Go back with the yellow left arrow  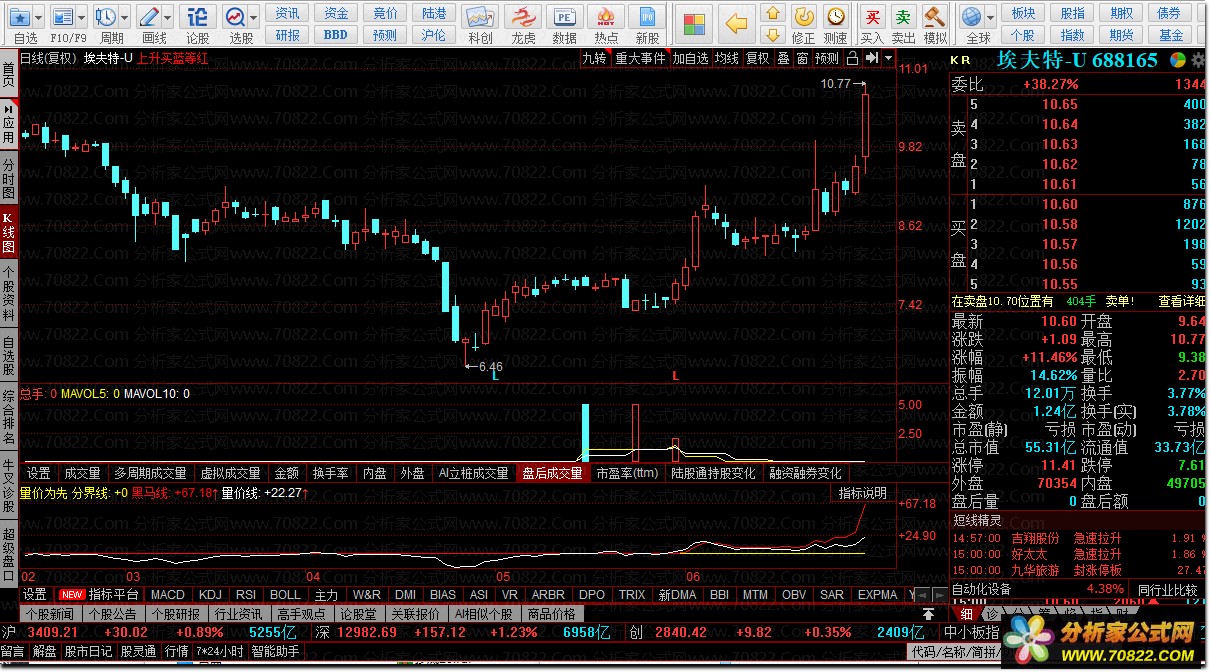737,23
